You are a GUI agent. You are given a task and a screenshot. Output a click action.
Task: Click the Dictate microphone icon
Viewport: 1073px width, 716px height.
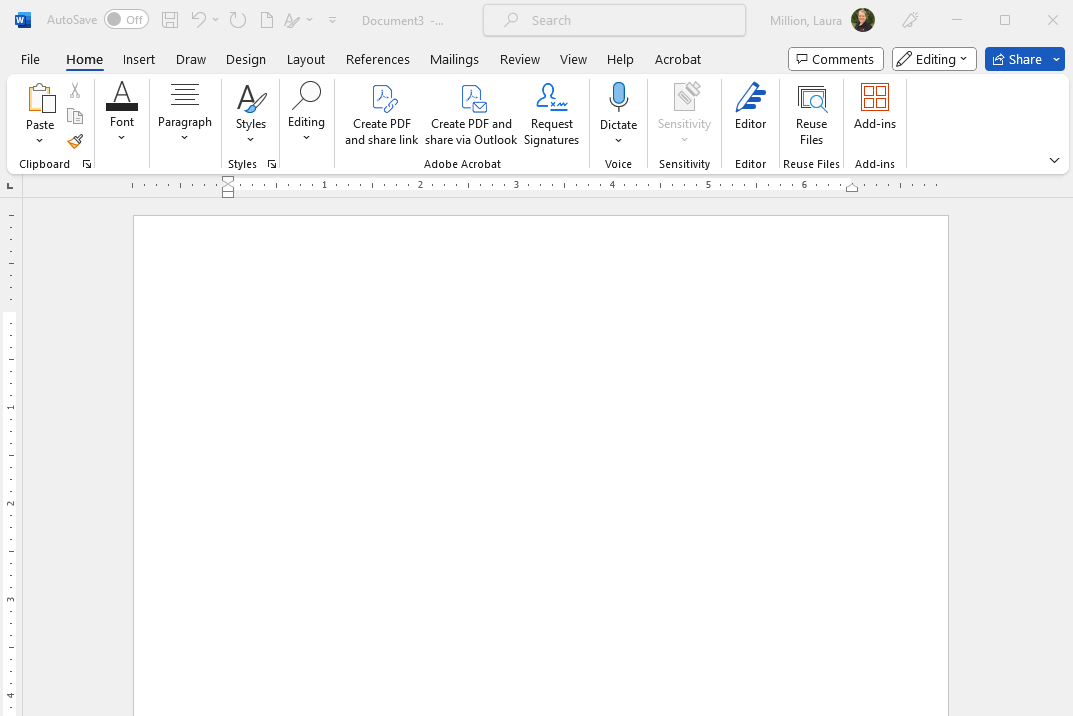618,98
